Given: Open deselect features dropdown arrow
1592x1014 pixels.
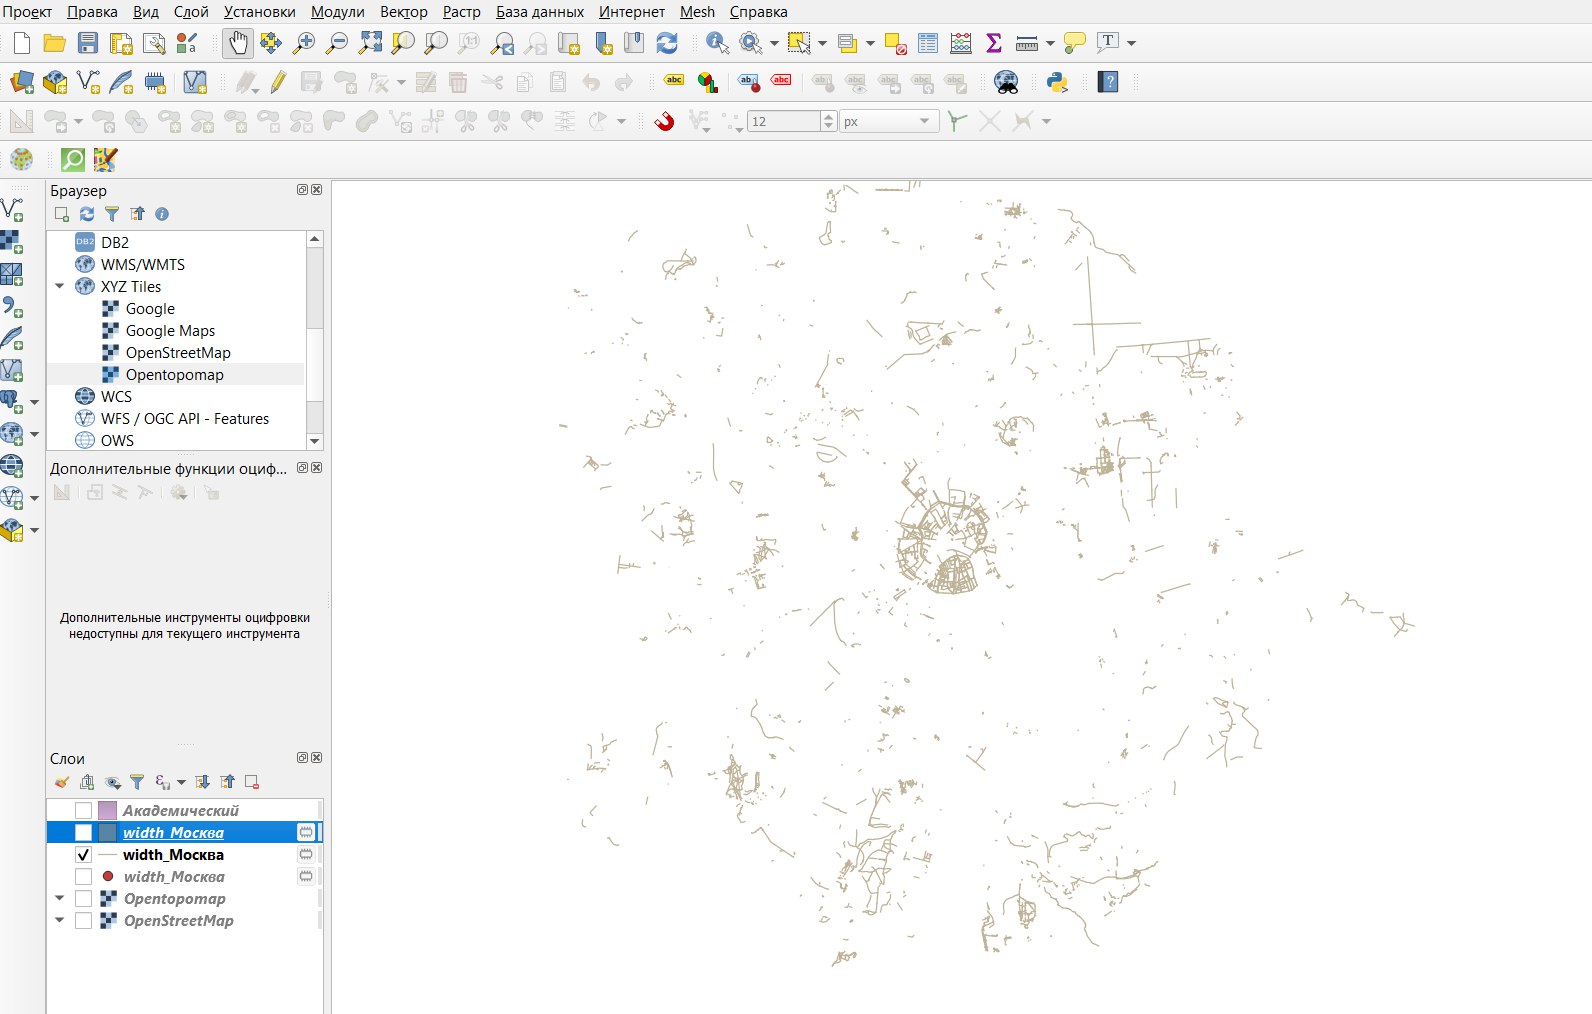Looking at the screenshot, I should click(869, 43).
